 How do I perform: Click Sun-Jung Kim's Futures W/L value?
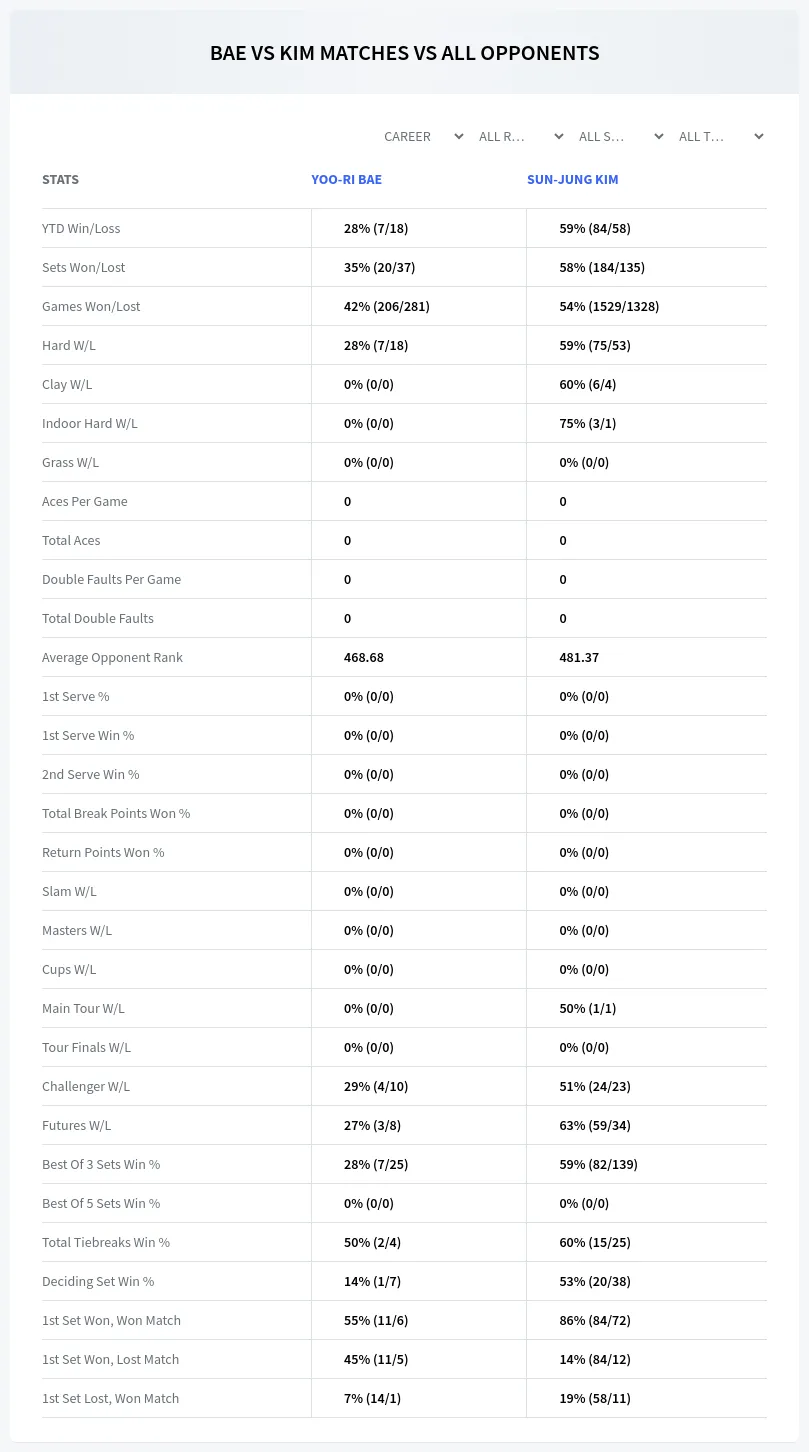595,1125
